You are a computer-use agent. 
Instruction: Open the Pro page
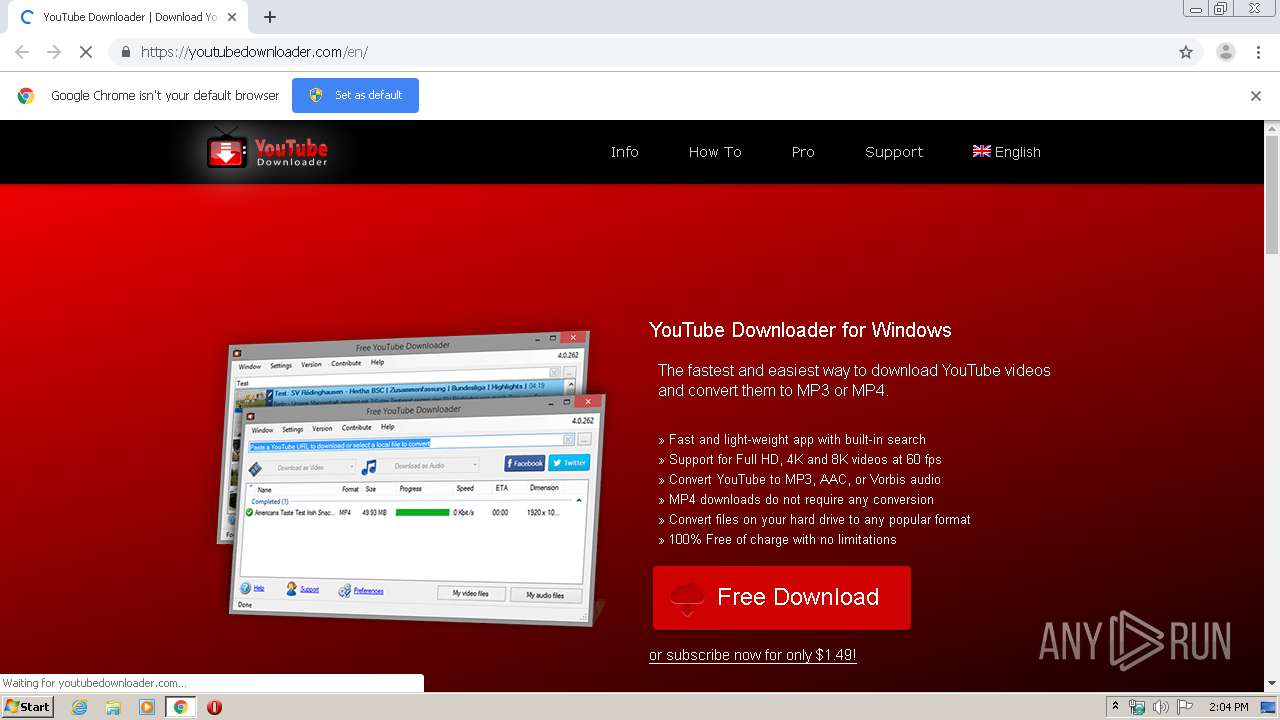803,152
